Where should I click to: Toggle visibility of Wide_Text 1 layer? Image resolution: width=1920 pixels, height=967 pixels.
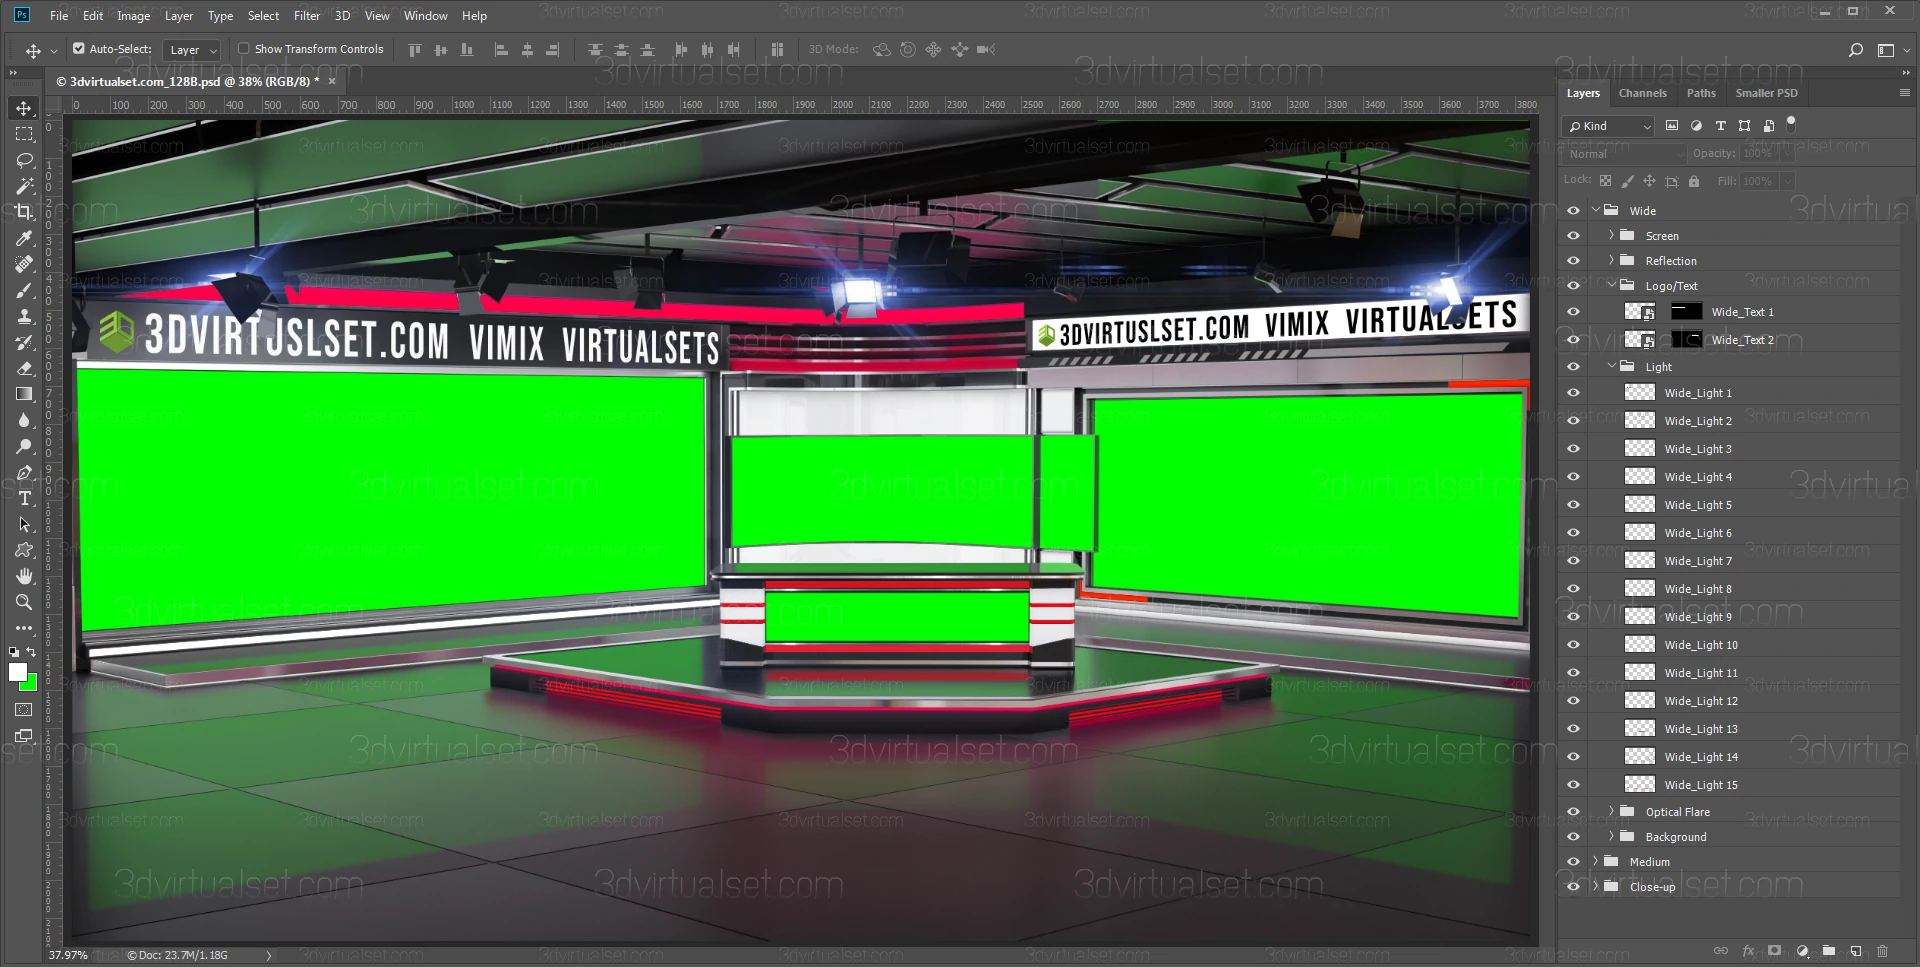coord(1573,312)
